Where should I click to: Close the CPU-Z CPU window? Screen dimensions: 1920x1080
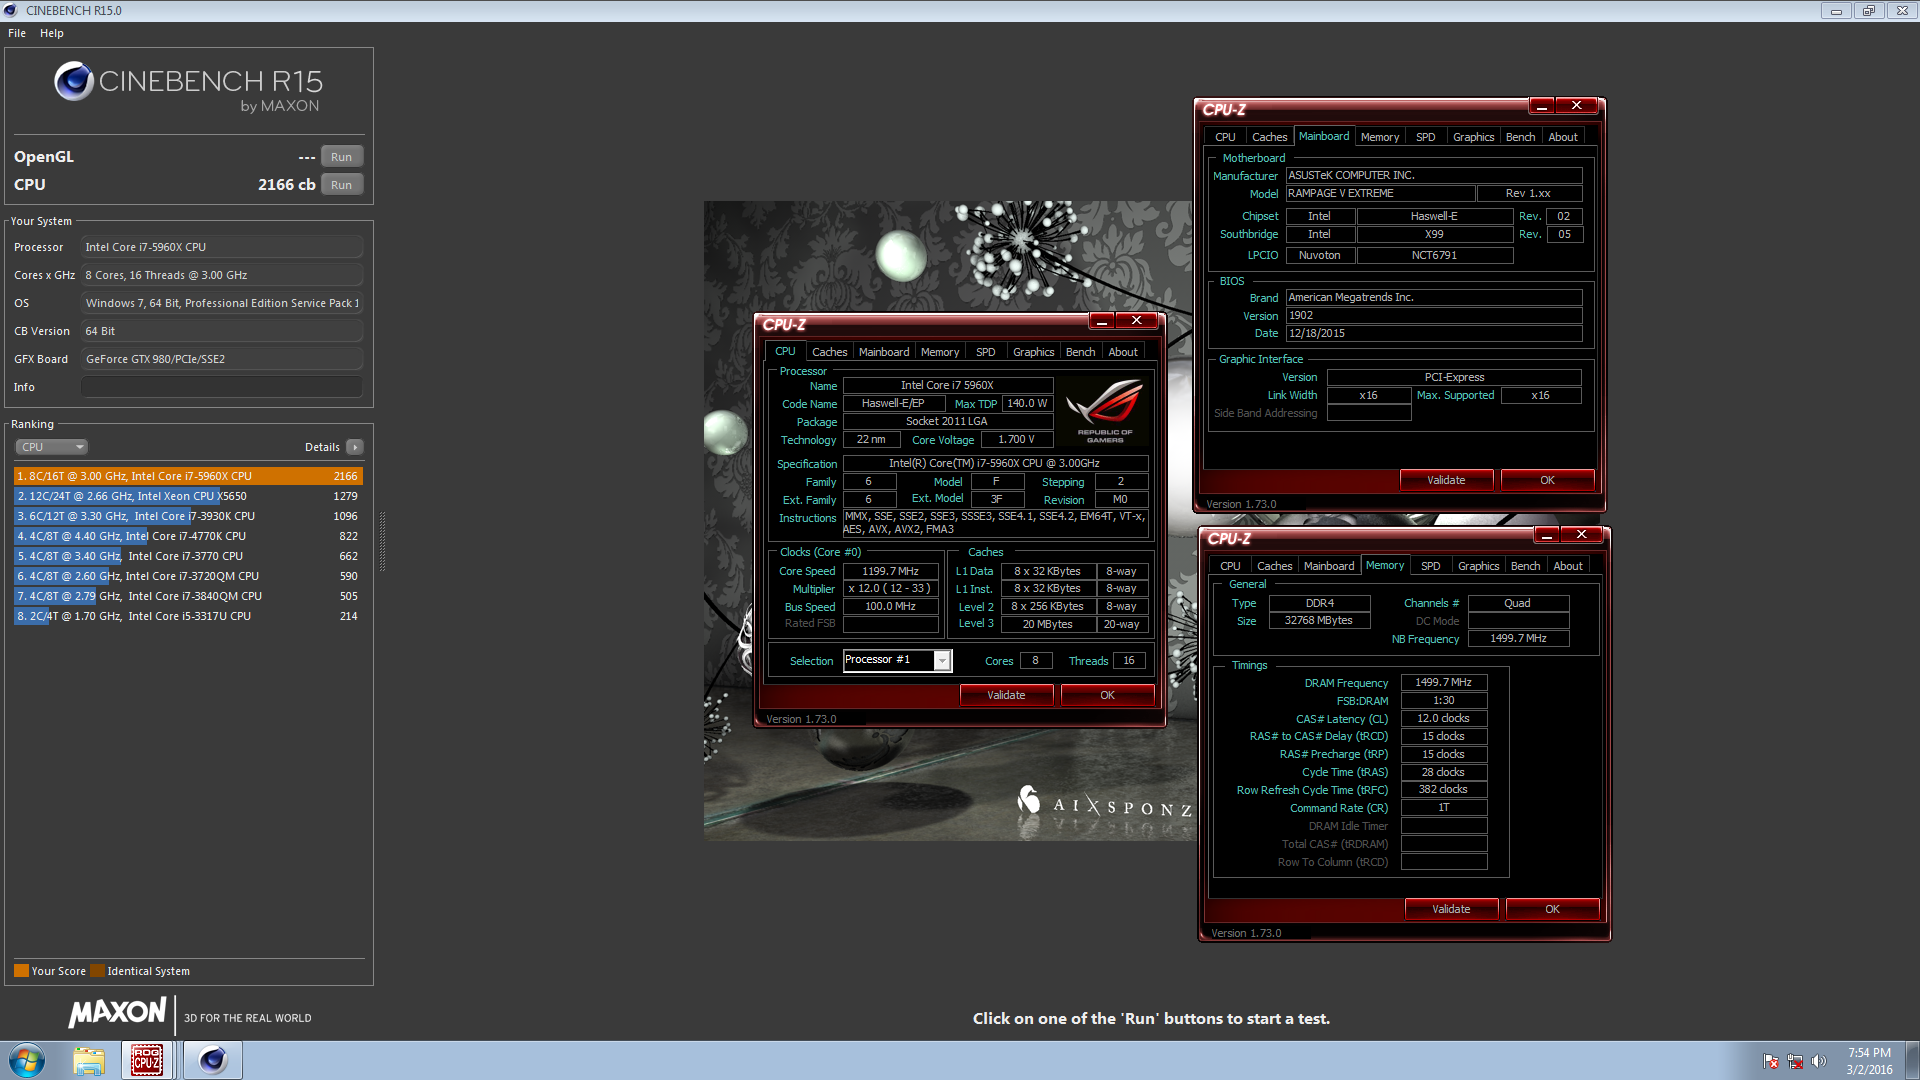pos(1137,321)
